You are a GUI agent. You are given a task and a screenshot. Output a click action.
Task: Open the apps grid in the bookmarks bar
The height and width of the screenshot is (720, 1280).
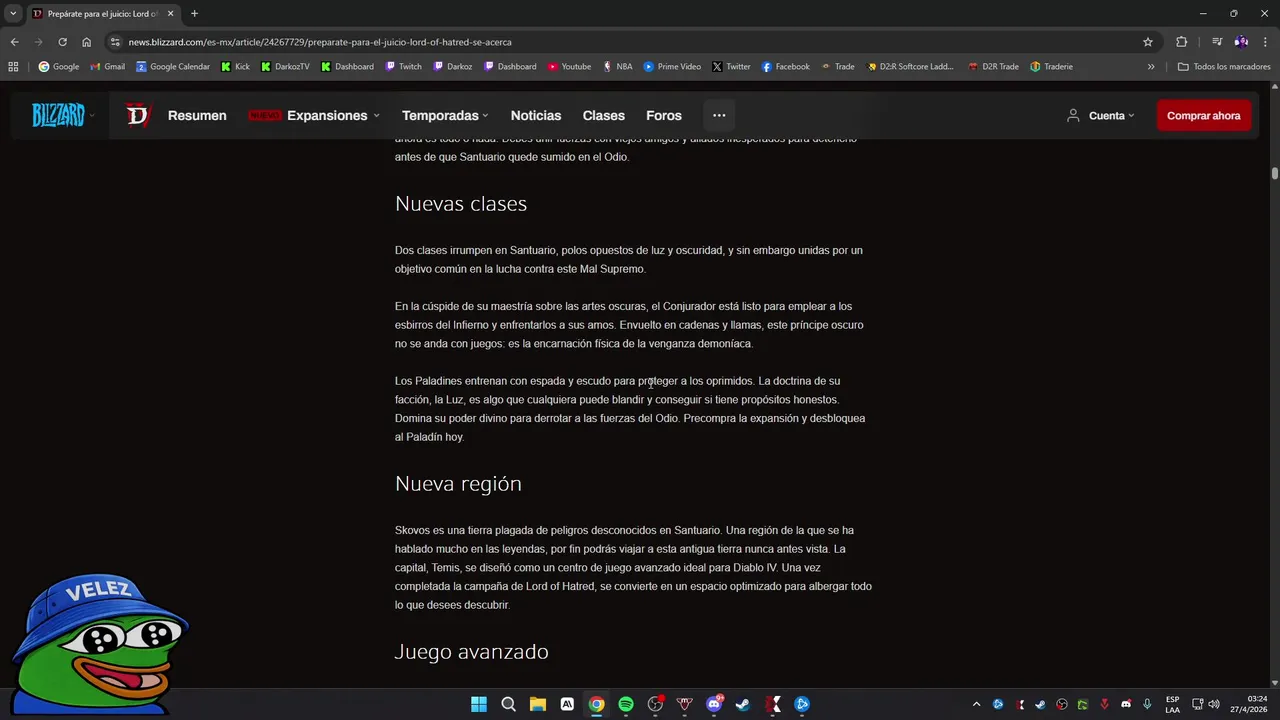13,67
